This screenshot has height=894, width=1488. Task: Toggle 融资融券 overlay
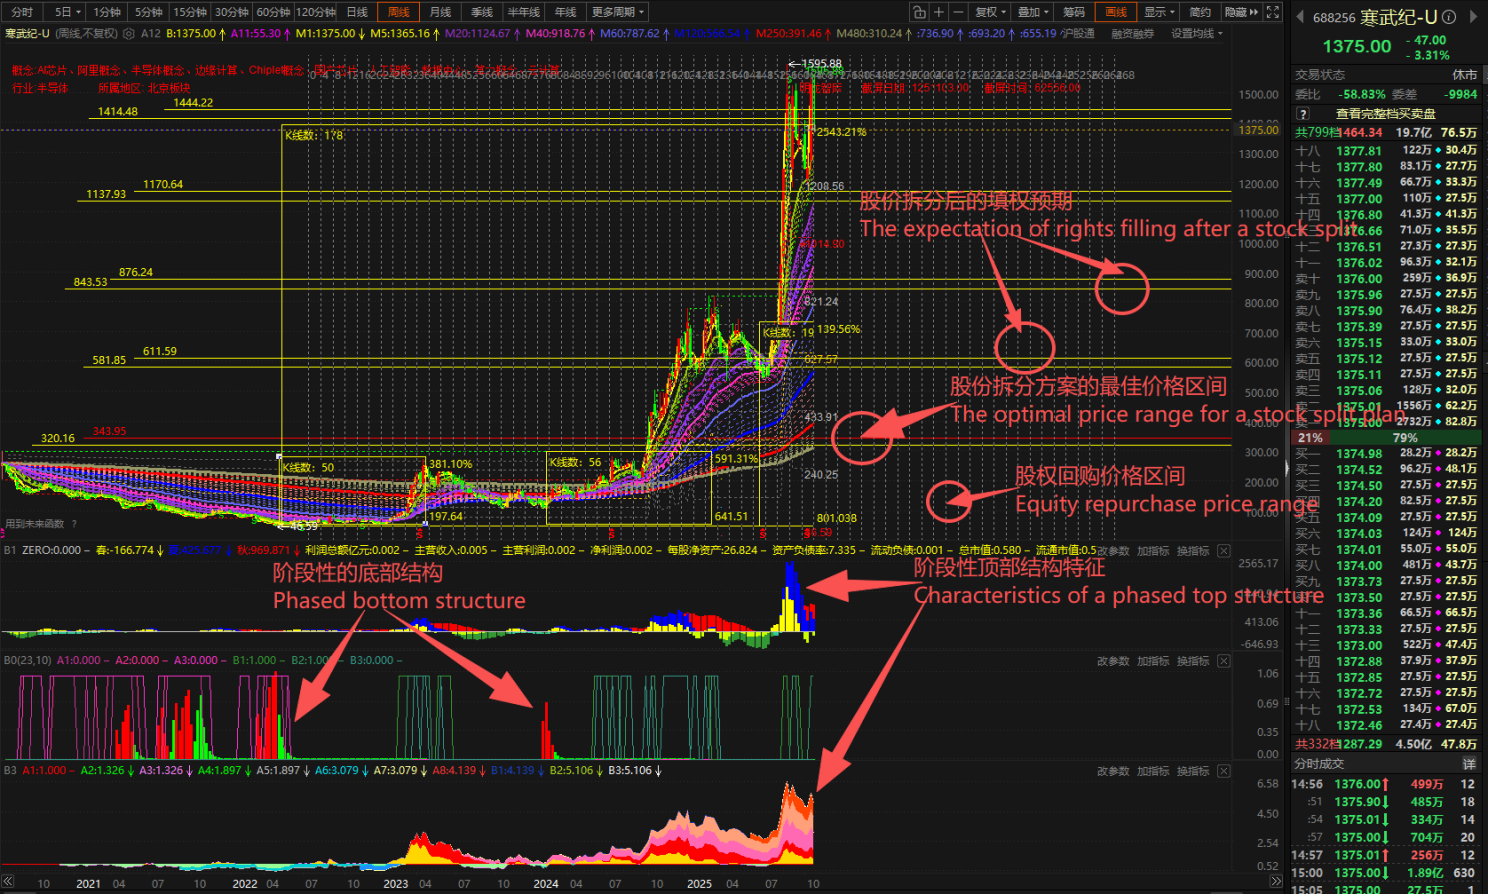pos(1132,33)
